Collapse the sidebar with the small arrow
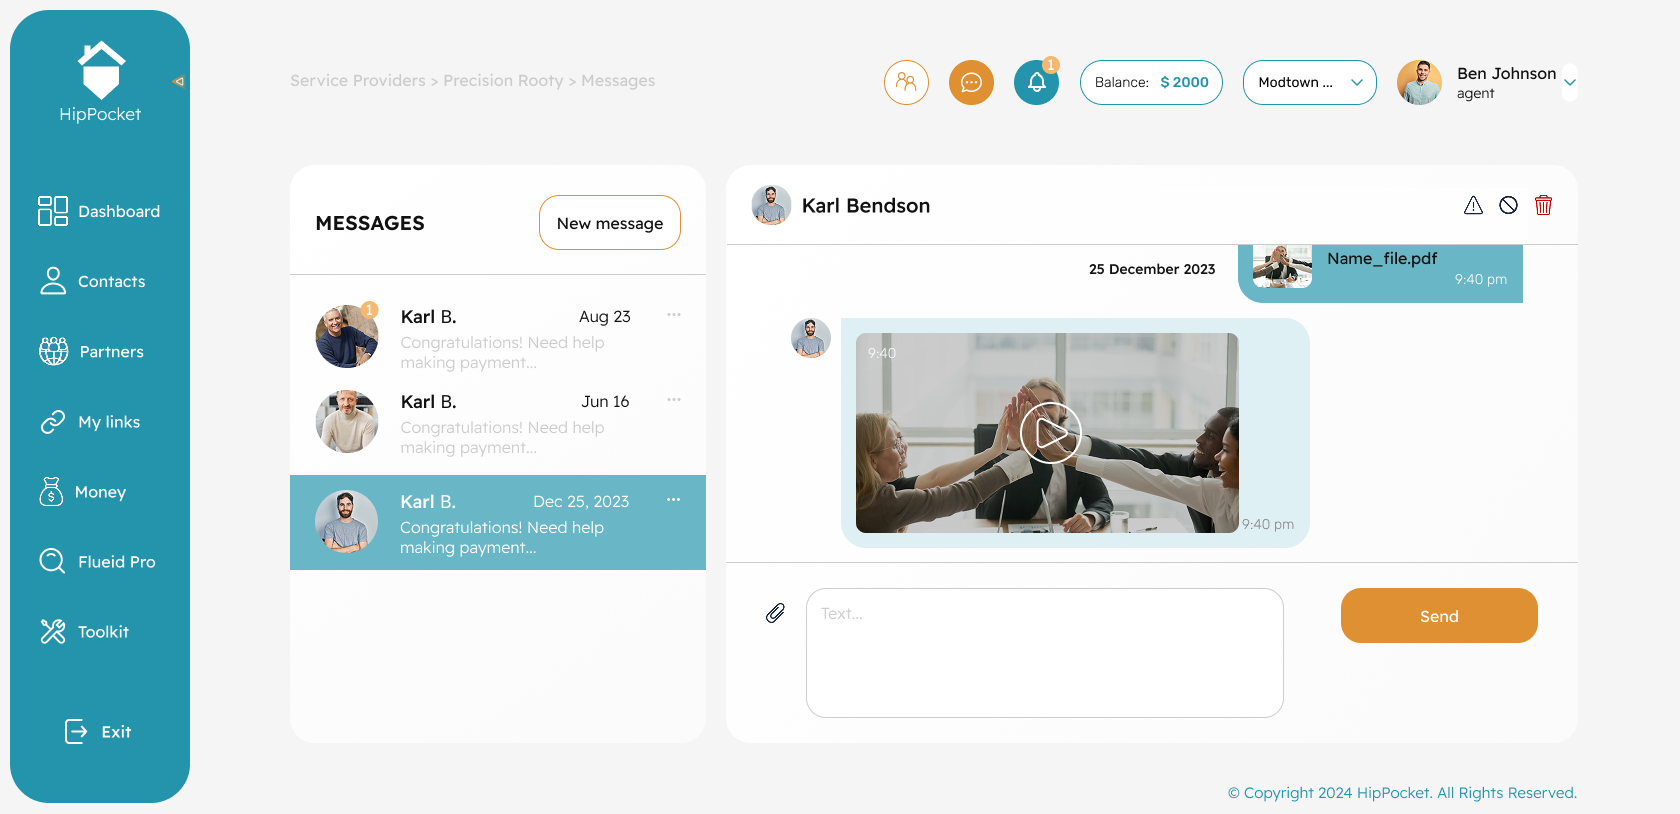 (x=179, y=82)
